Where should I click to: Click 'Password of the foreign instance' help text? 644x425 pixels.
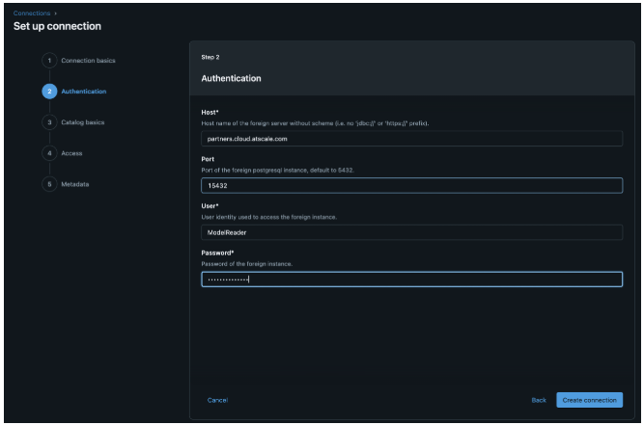(x=247, y=264)
